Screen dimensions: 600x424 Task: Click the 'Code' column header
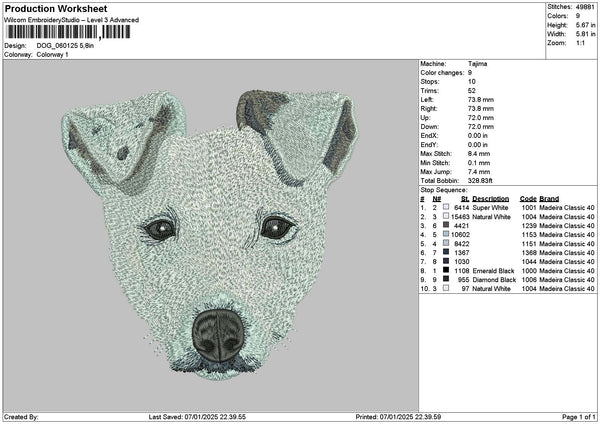[528, 199]
